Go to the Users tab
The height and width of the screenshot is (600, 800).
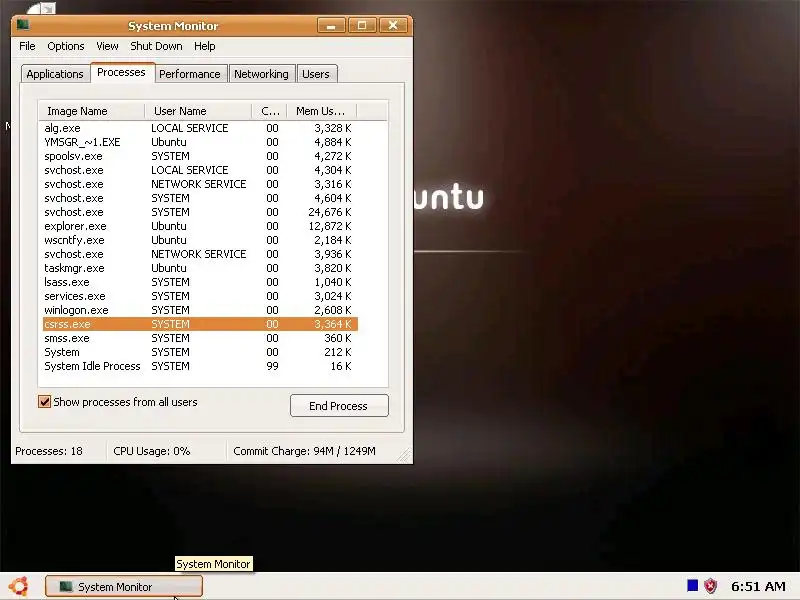point(316,74)
